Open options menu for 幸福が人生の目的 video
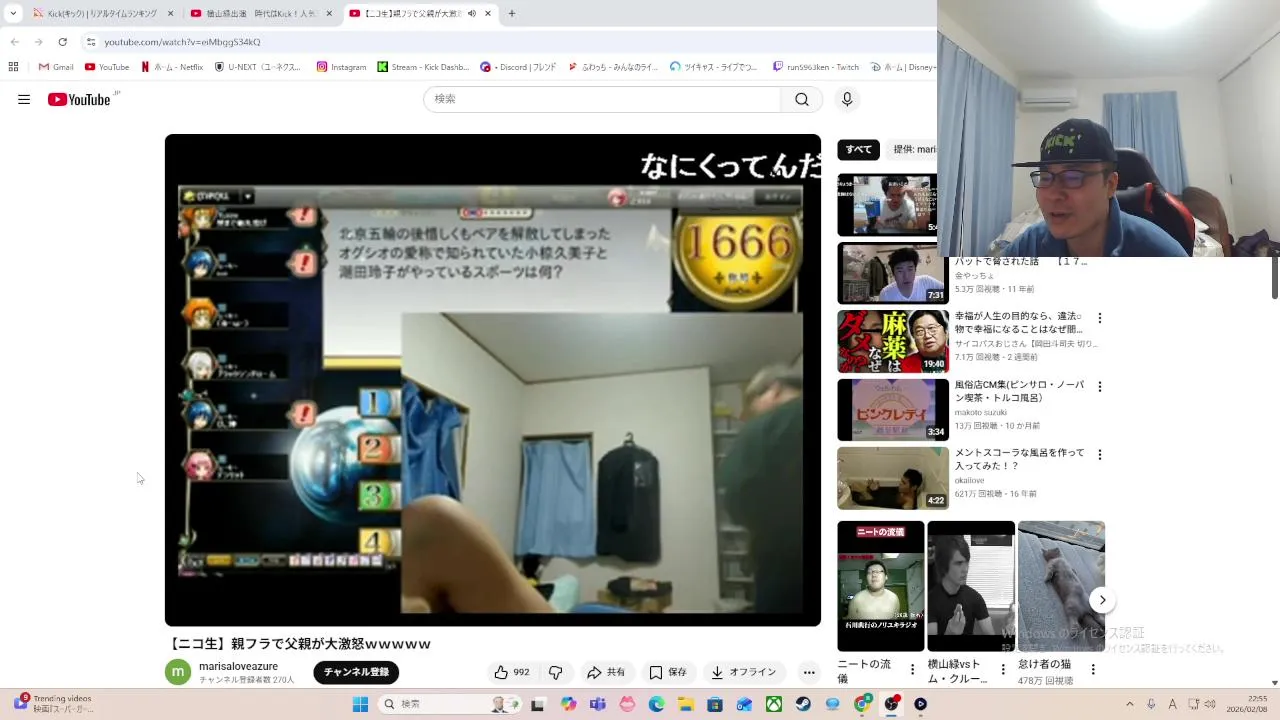Viewport: 1280px width, 720px height. click(1100, 318)
